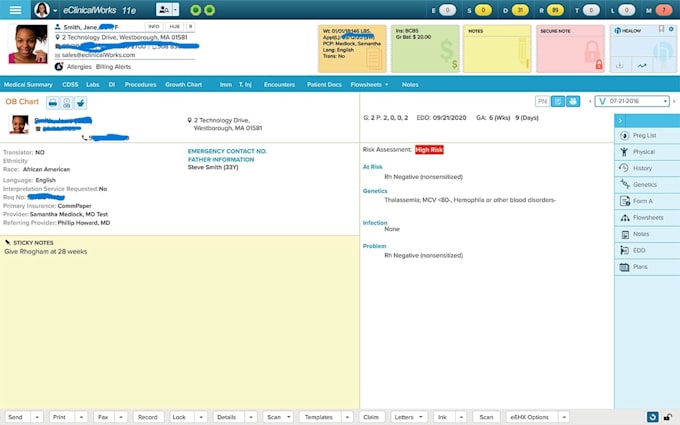Viewport: 680px width, 425px height.
Task: Collapse the right side panel chevron
Action: [620, 121]
